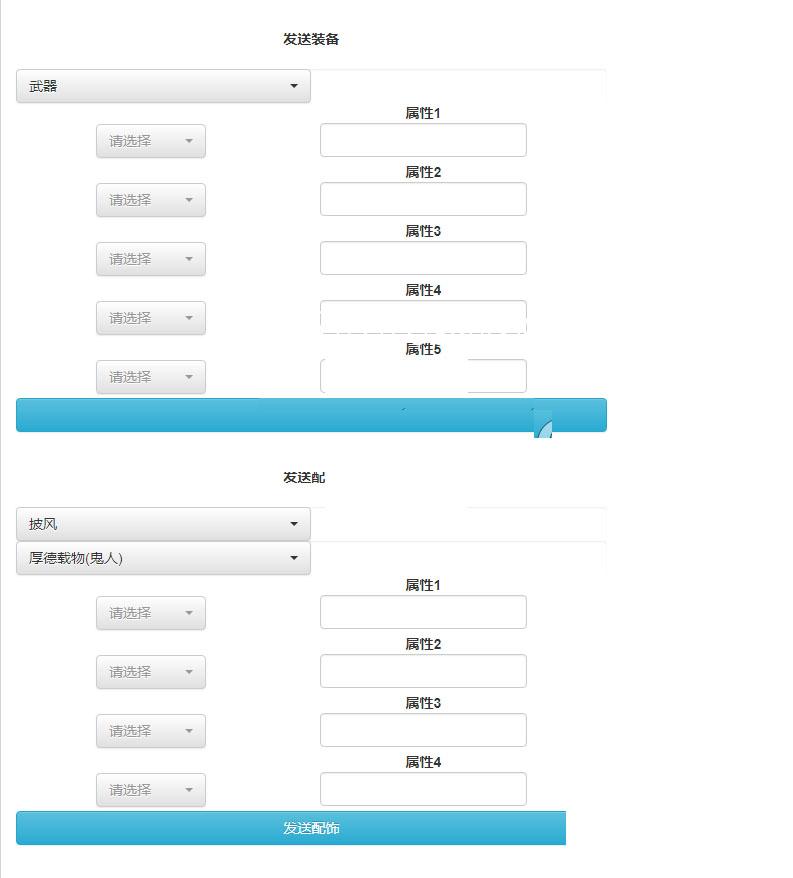The height and width of the screenshot is (878, 793).
Task: Focus the equipment 属性3 input field
Action: pyautogui.click(x=423, y=259)
